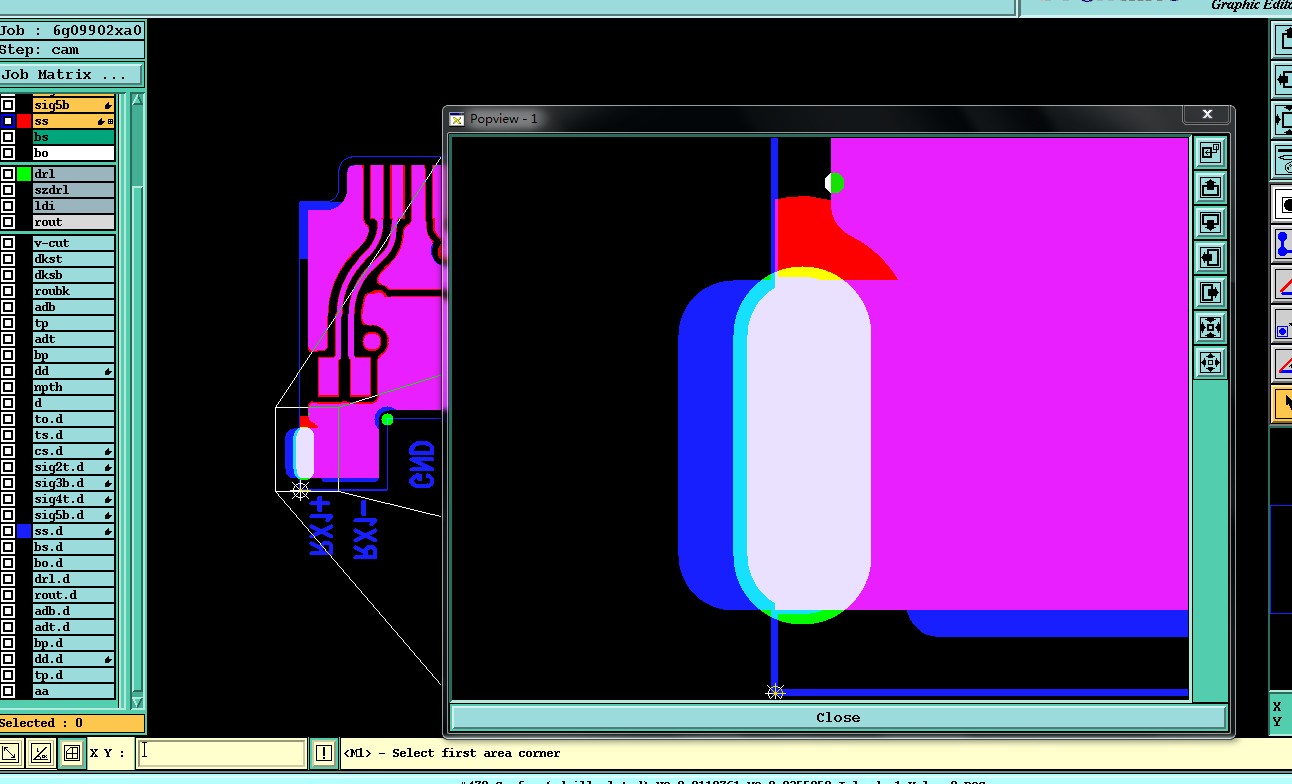Select the drl.d layer name
The height and width of the screenshot is (784, 1292).
coord(73,579)
